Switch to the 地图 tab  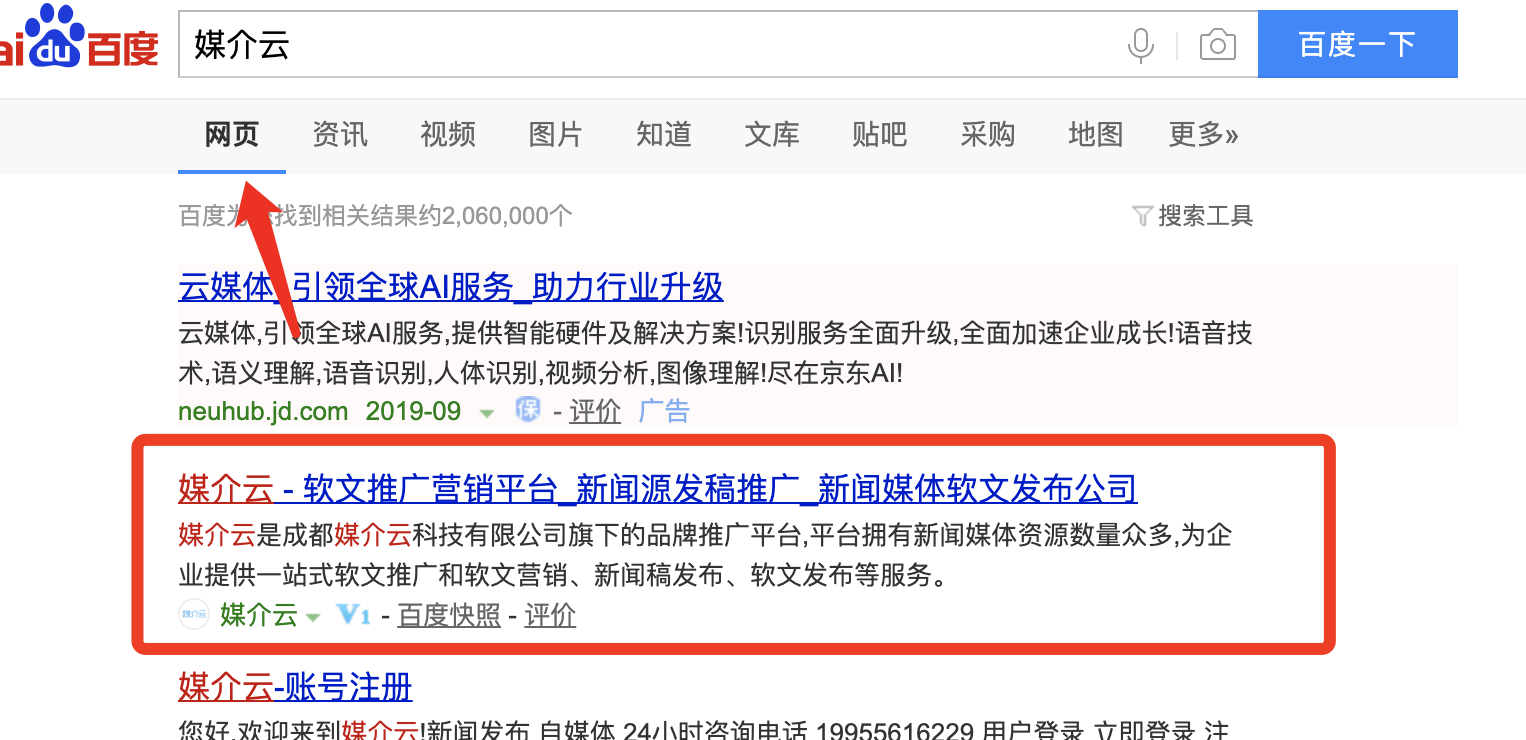[1095, 135]
